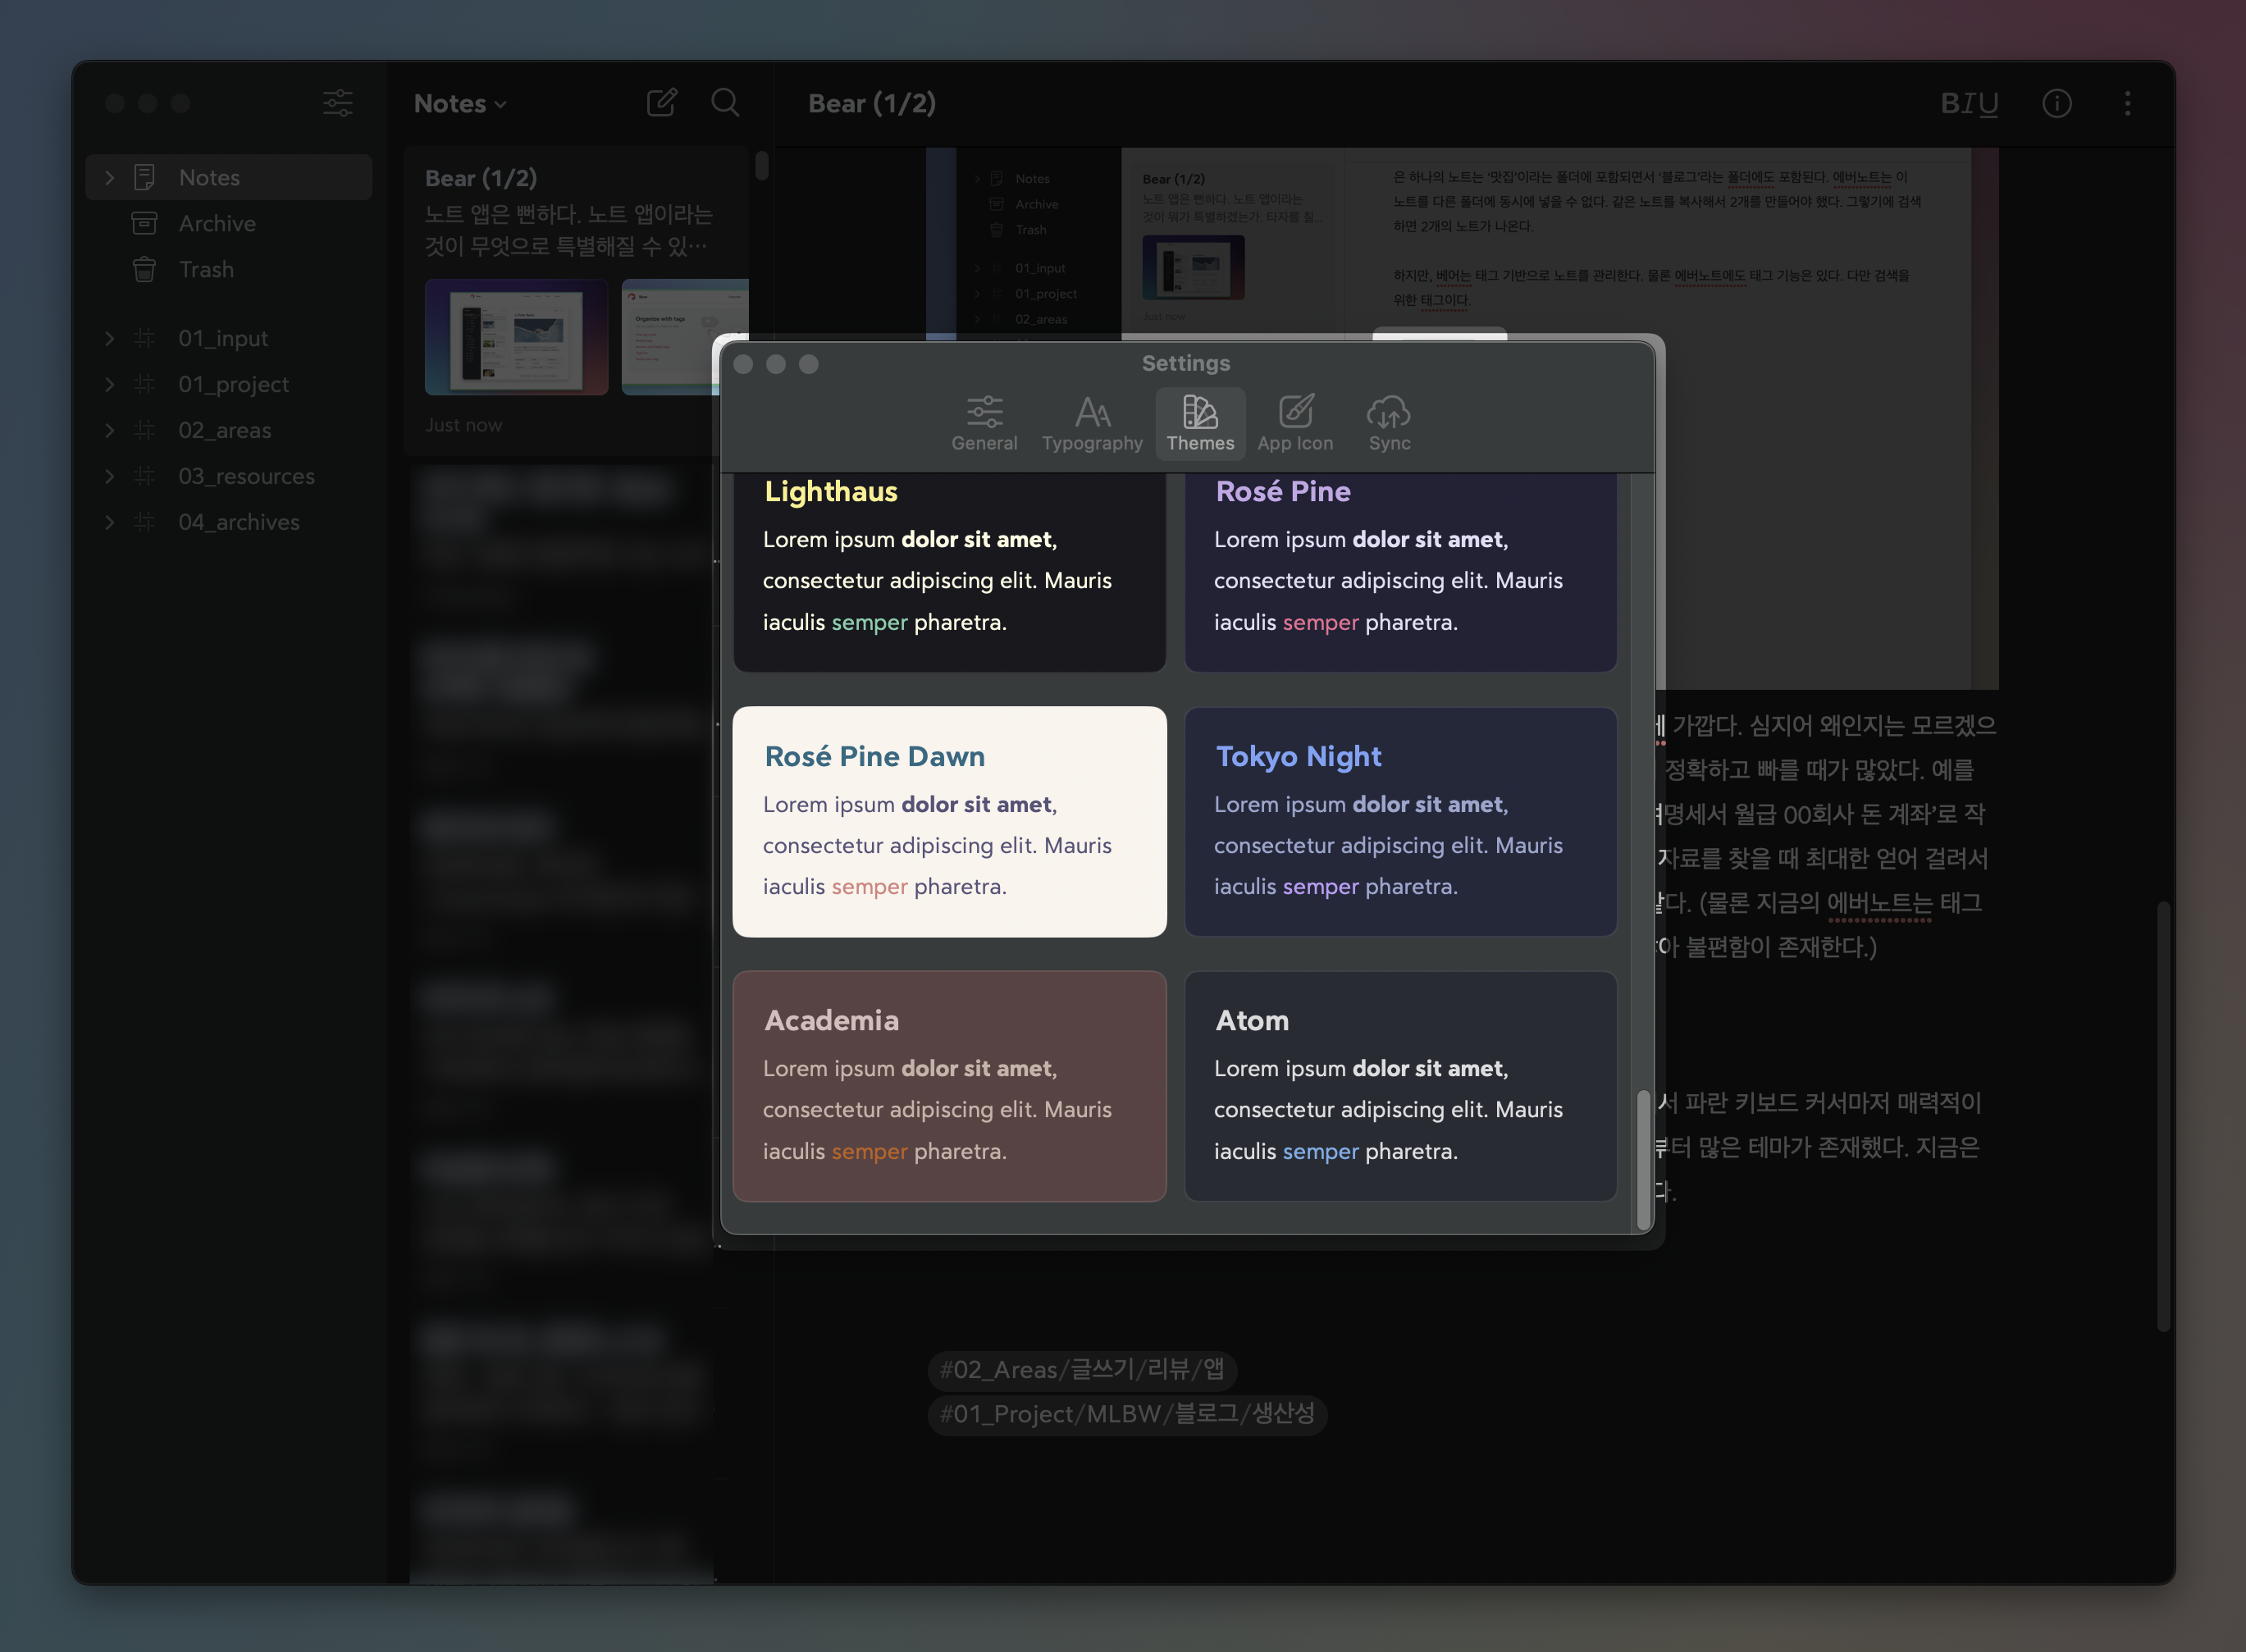Expand the 01_input tag

[110, 339]
